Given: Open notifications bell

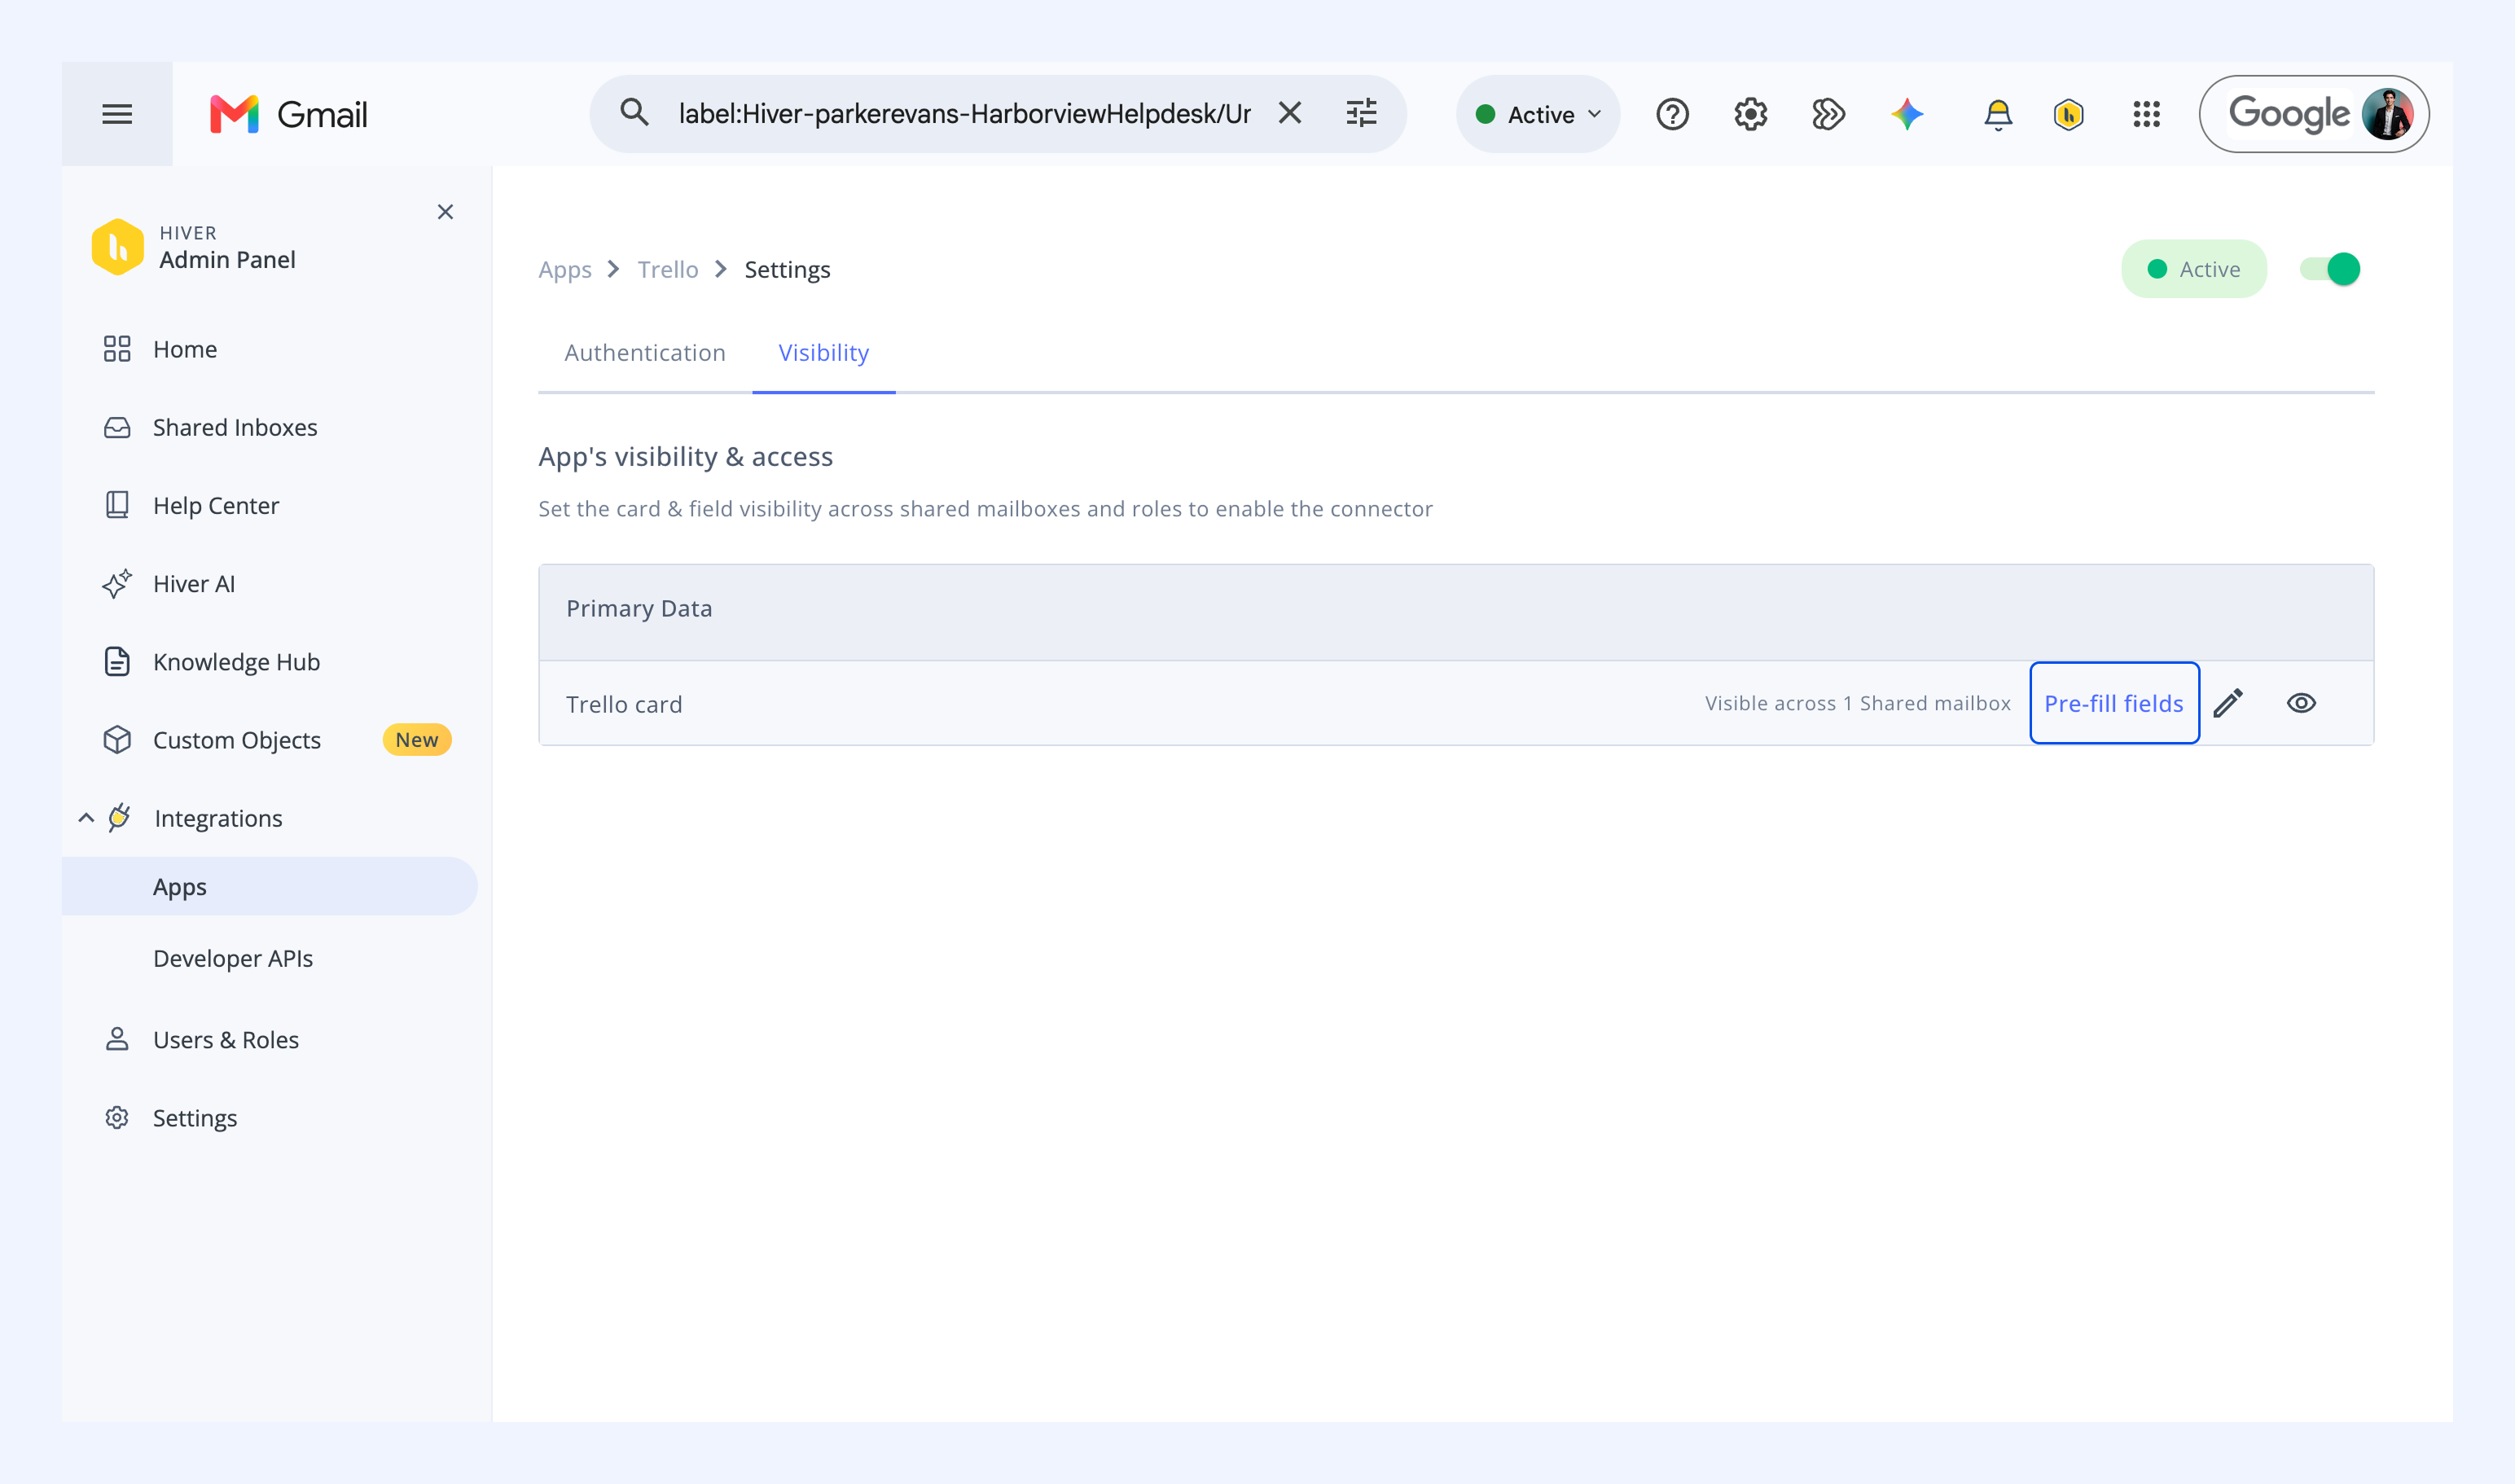Looking at the screenshot, I should pos(1998,114).
